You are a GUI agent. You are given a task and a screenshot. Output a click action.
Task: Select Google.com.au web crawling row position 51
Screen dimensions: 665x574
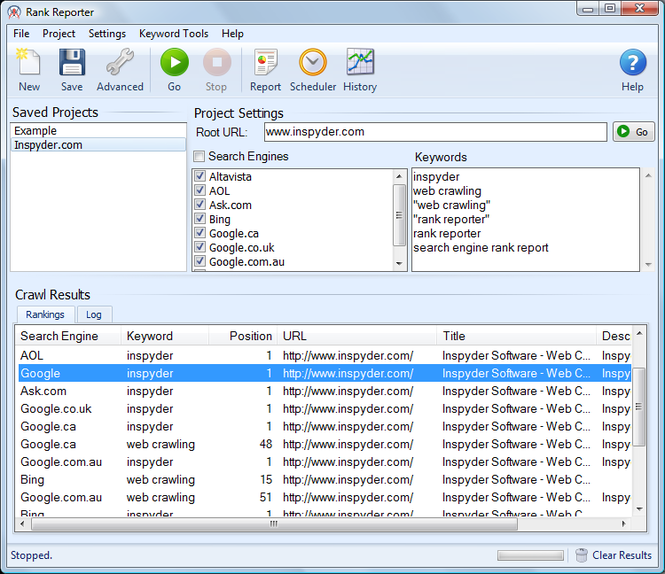click(x=324, y=497)
